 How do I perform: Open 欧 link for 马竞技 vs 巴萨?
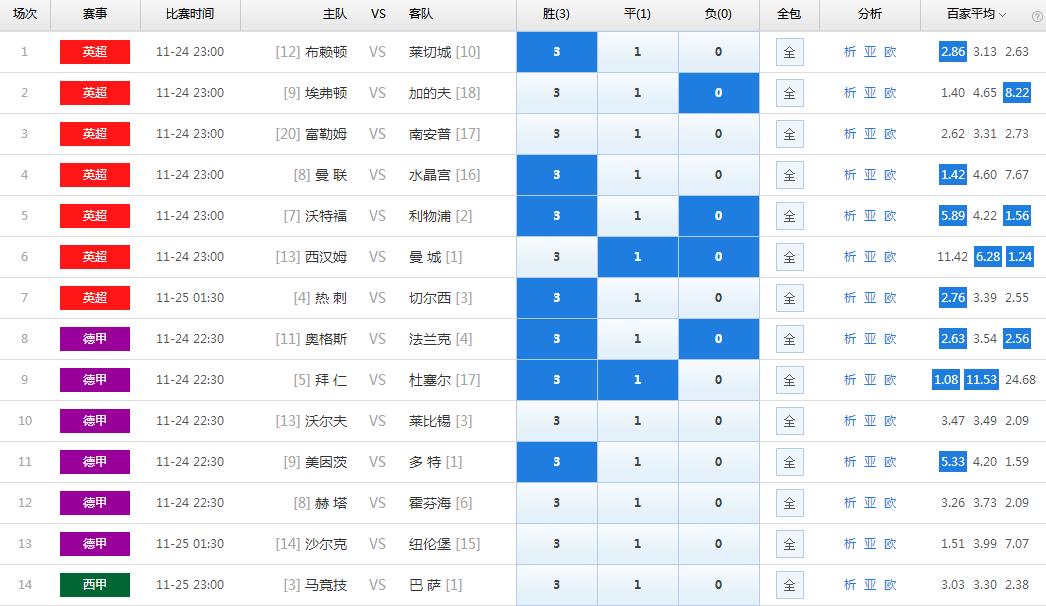(x=890, y=585)
